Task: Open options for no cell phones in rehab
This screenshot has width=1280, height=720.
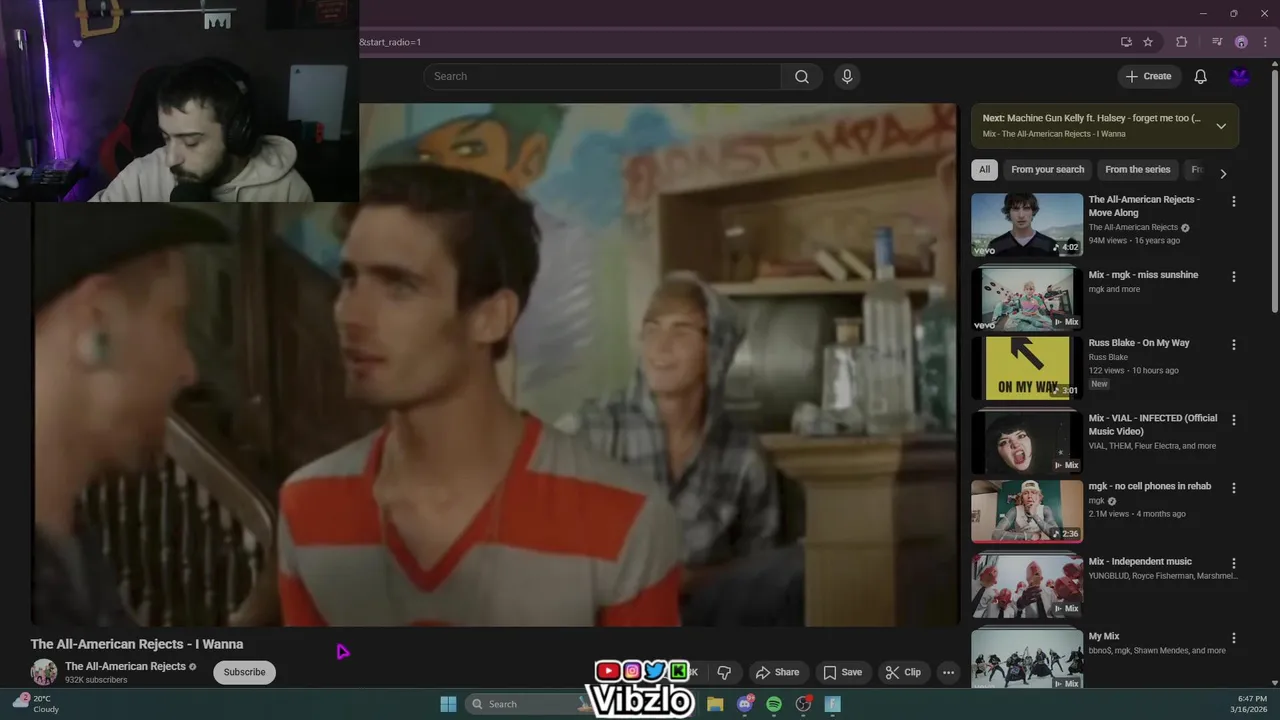Action: [x=1233, y=488]
